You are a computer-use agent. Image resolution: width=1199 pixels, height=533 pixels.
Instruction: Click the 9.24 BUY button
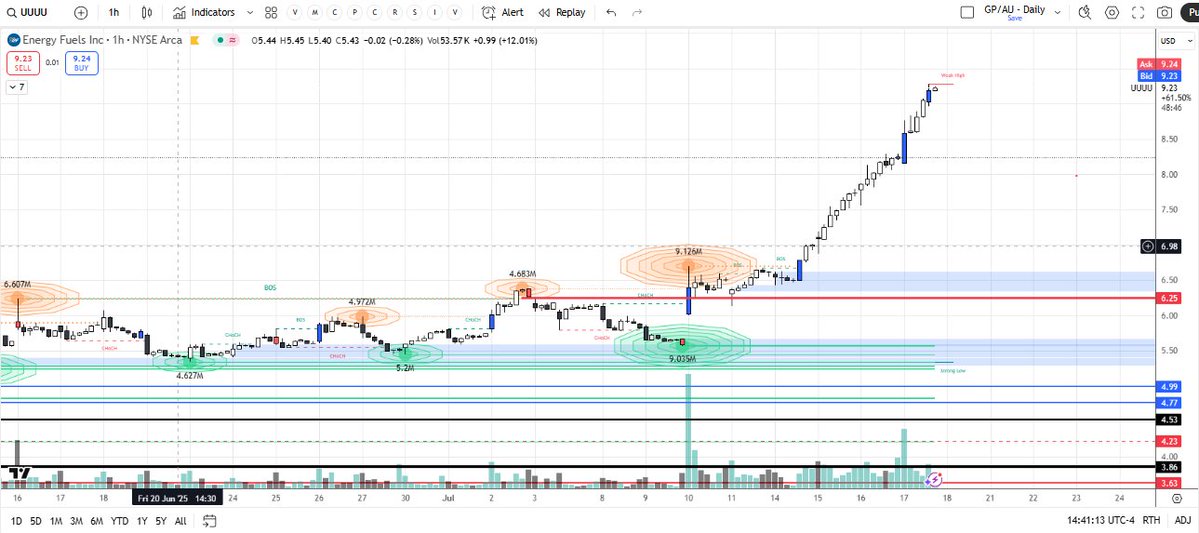82,63
